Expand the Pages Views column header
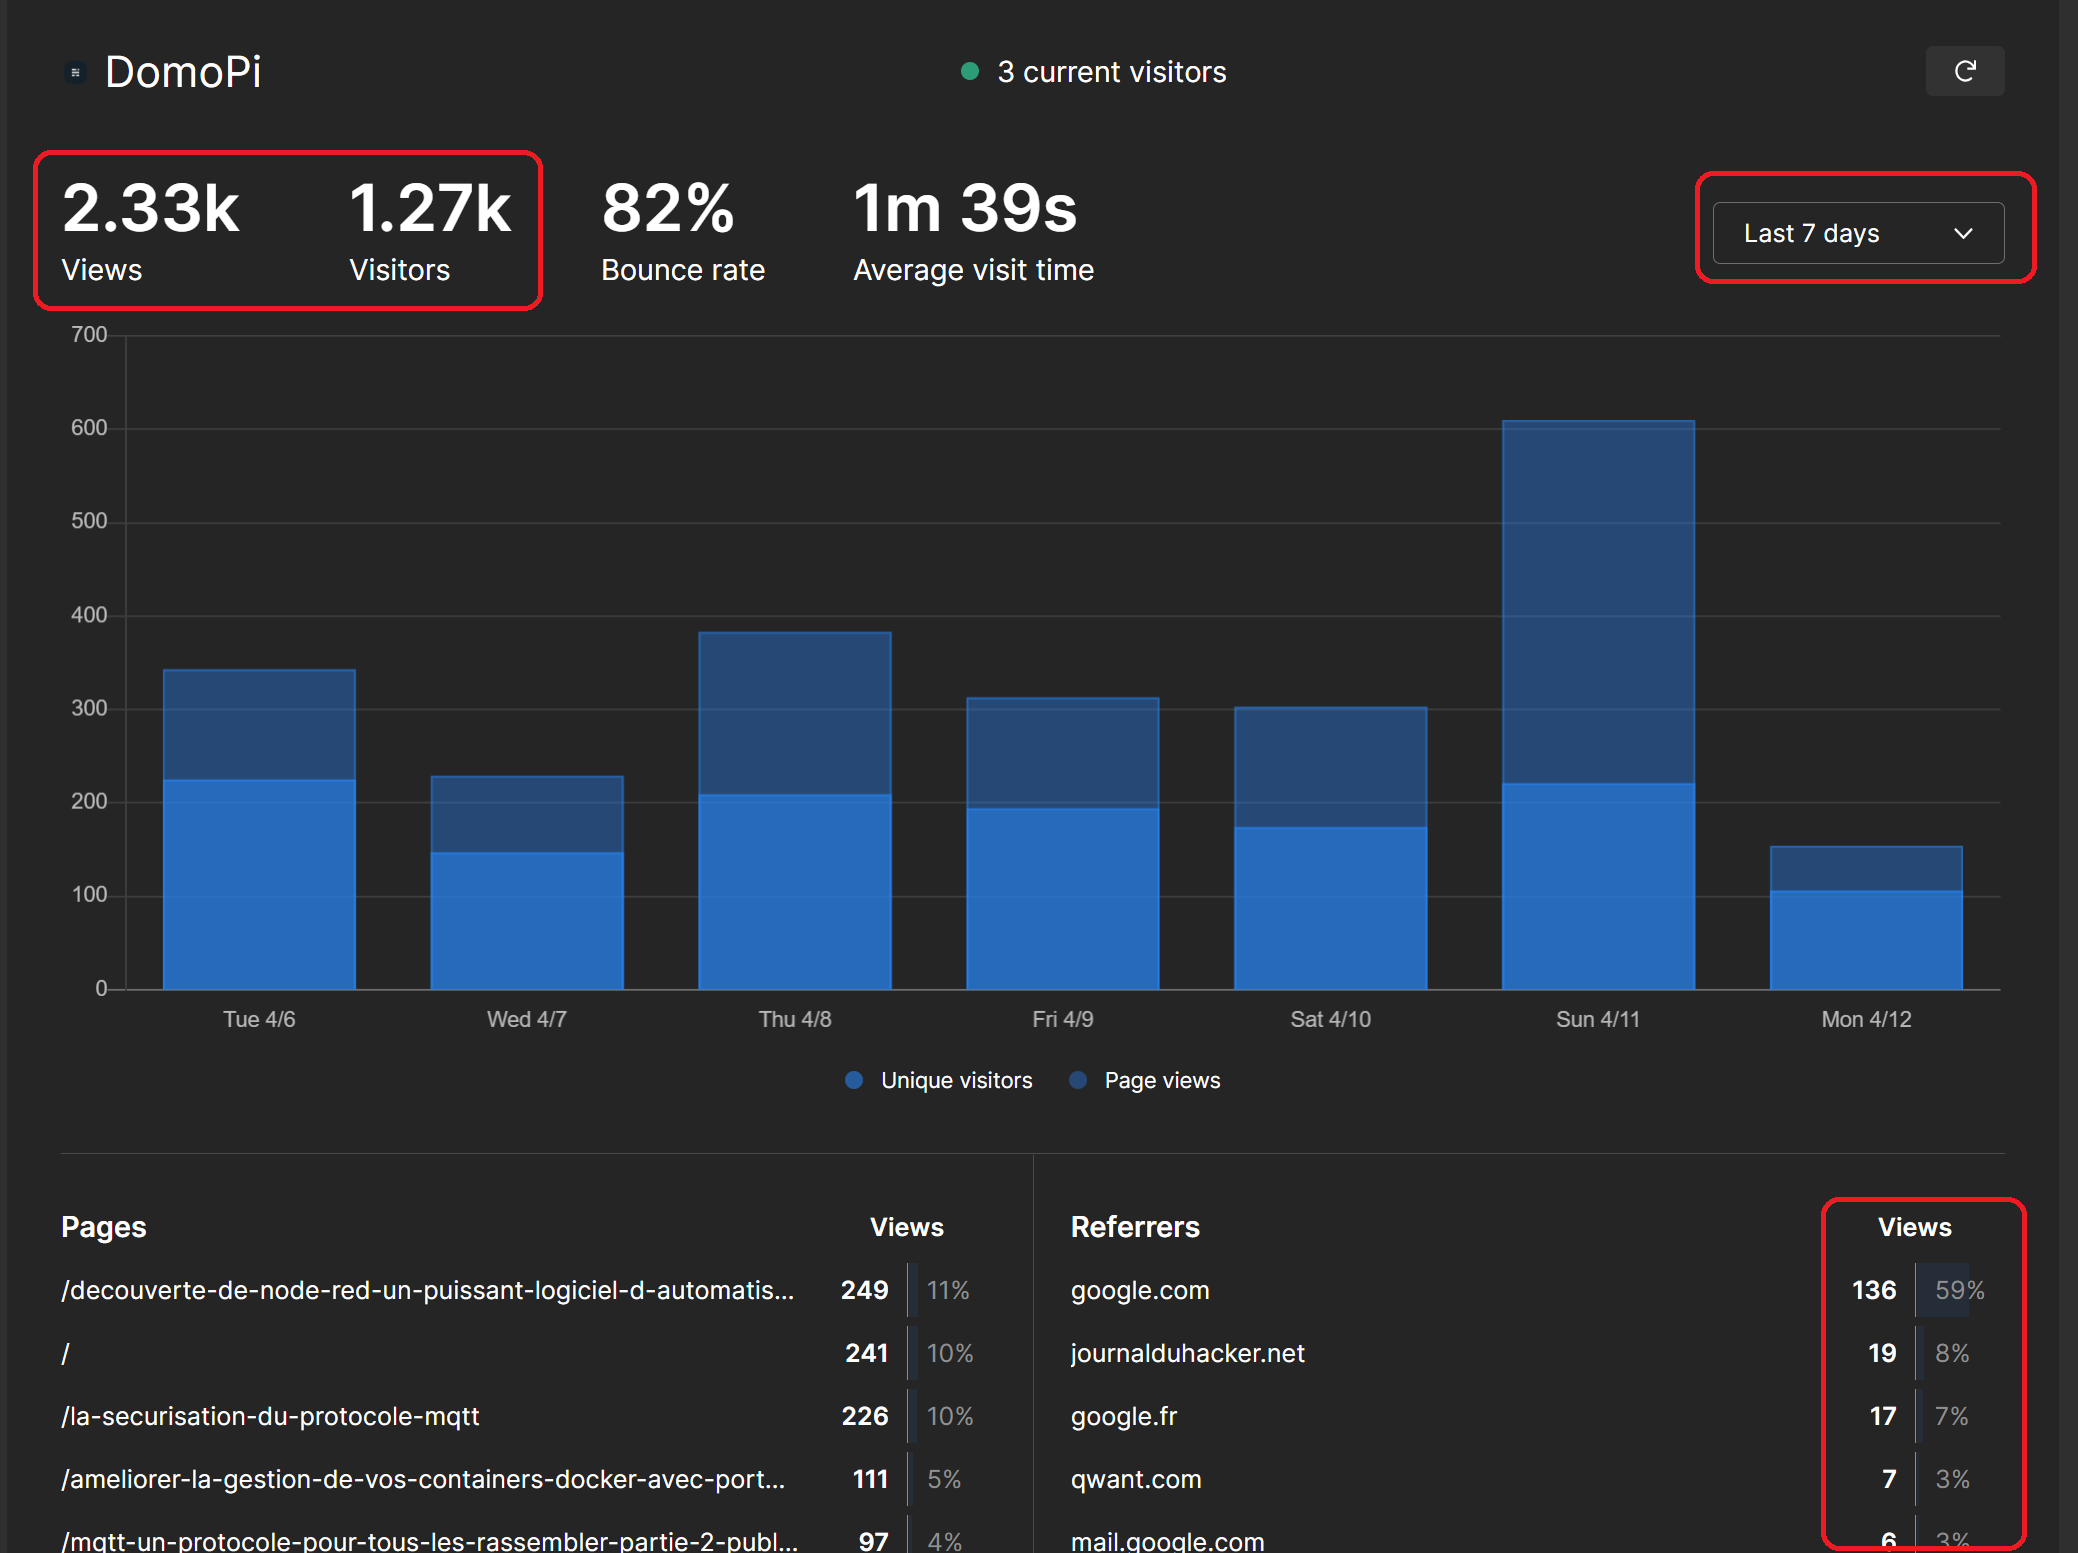The width and height of the screenshot is (2078, 1553). click(905, 1227)
